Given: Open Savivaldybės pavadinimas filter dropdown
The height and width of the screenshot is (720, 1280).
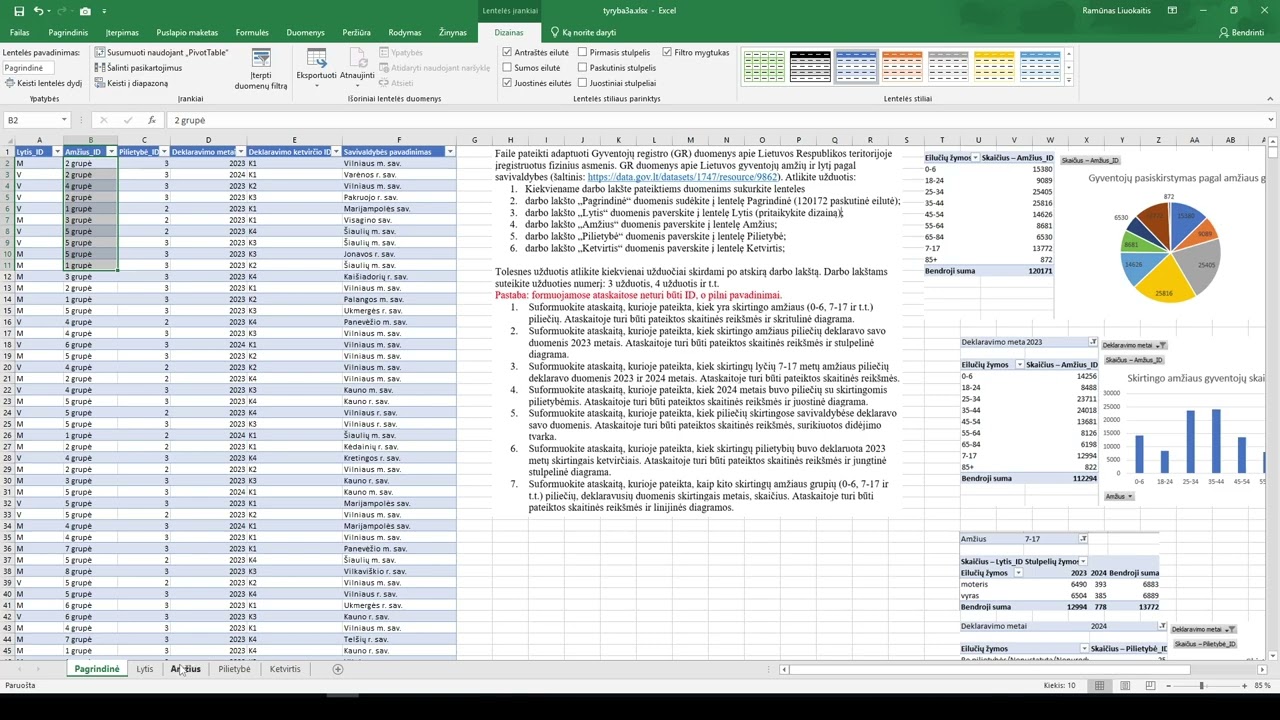Looking at the screenshot, I should coord(450,152).
